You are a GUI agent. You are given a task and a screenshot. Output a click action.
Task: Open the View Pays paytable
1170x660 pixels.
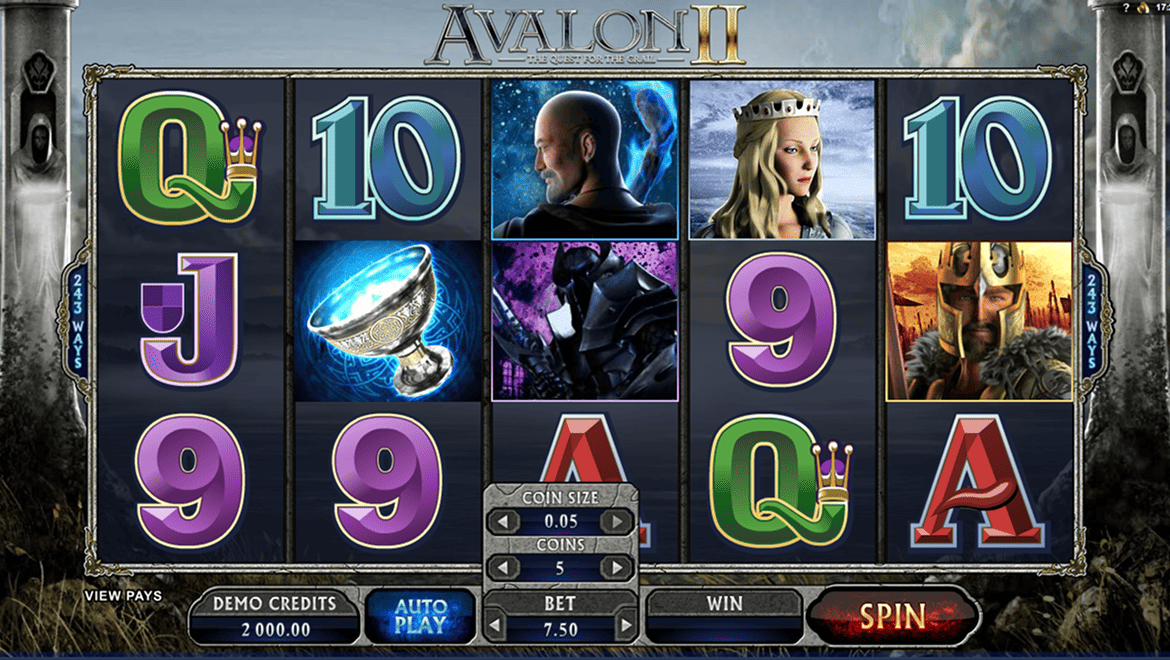coord(123,596)
